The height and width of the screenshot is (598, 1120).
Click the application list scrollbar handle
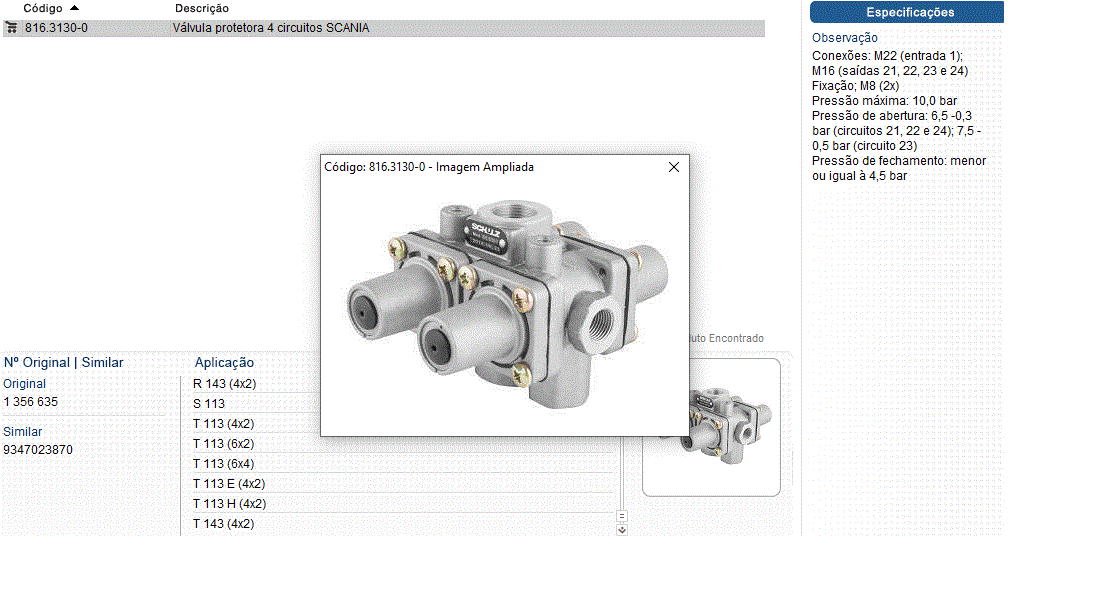coord(621,516)
